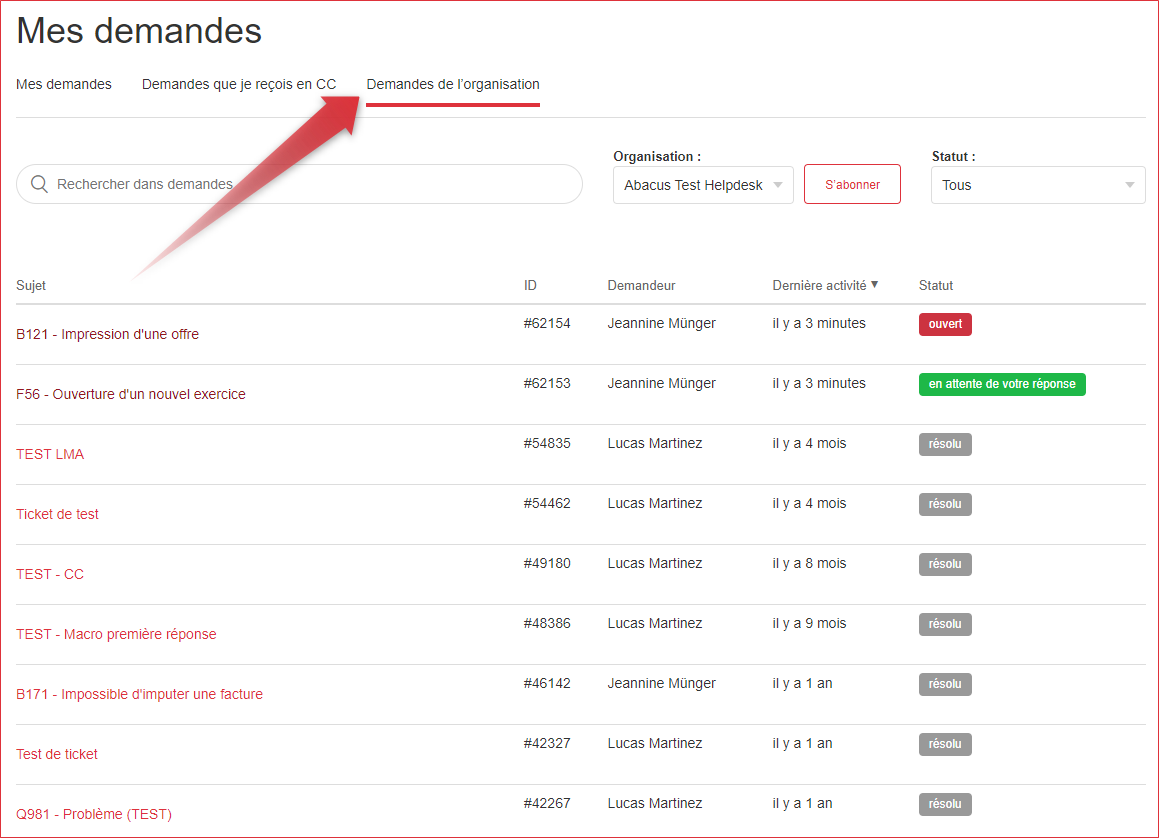Sort by the Dernière activité column header
The width and height of the screenshot is (1159, 838).
coord(819,285)
